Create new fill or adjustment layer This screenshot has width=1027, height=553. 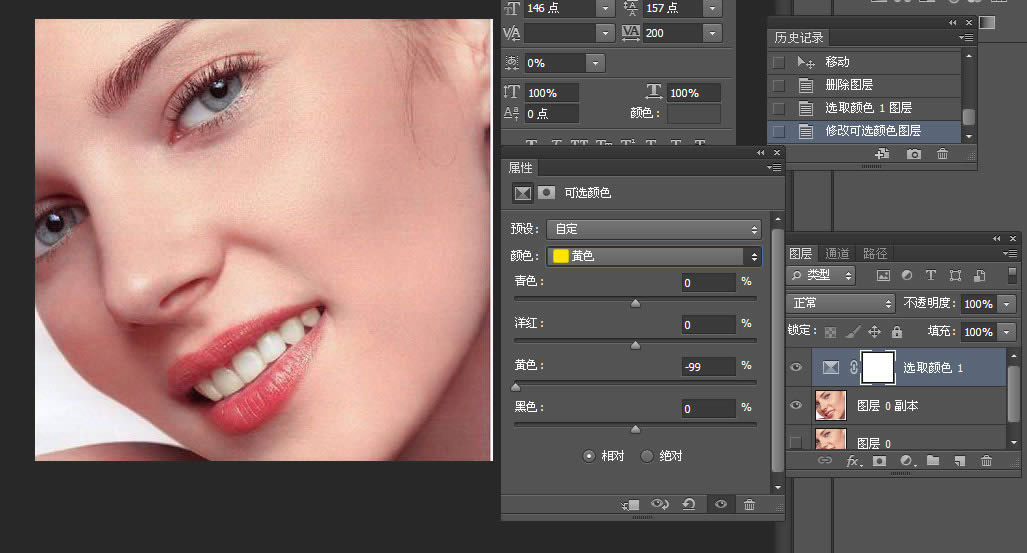(907, 461)
